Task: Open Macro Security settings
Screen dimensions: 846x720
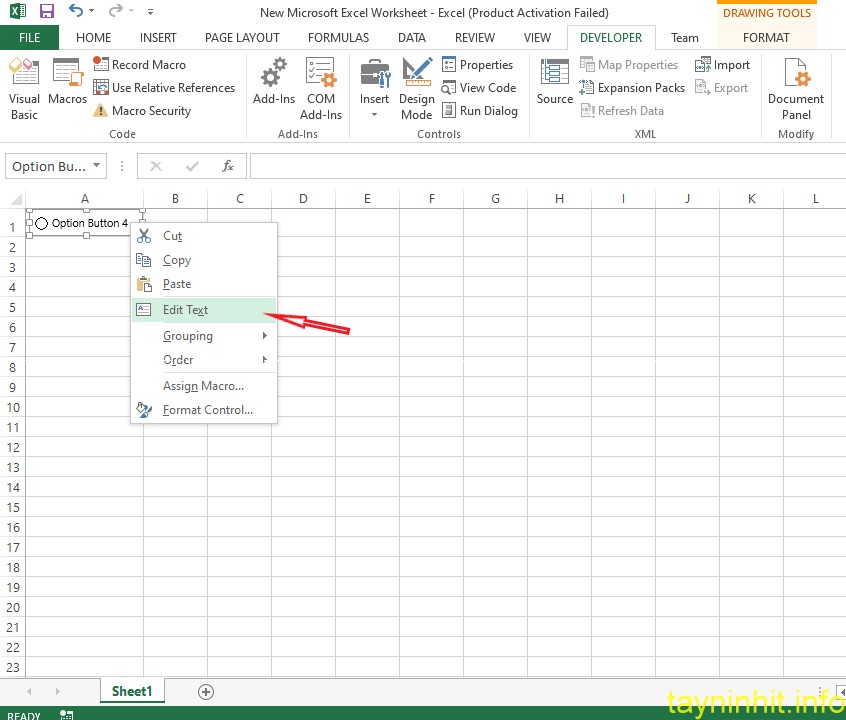Action: pyautogui.click(x=141, y=111)
